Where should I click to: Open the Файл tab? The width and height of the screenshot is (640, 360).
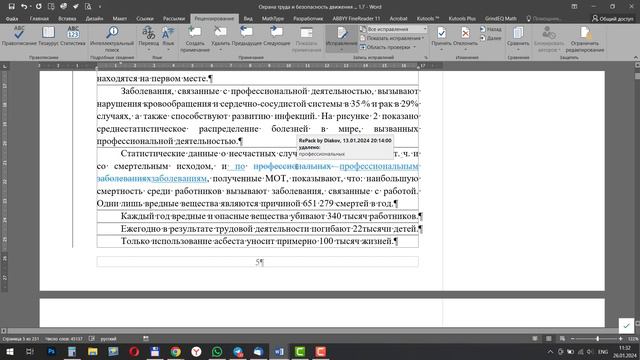pyautogui.click(x=12, y=19)
